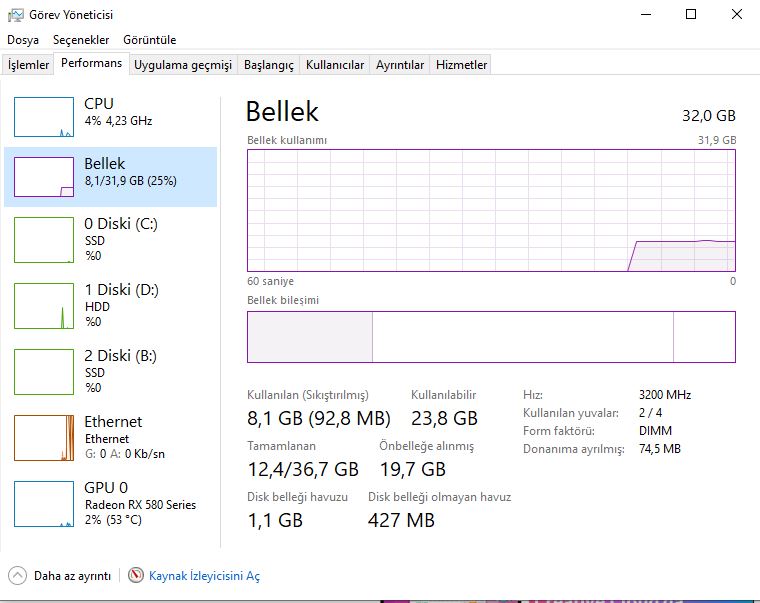This screenshot has width=760, height=603.
Task: Click the Kaynak İzleyicisi resource monitor icon
Action: click(136, 576)
